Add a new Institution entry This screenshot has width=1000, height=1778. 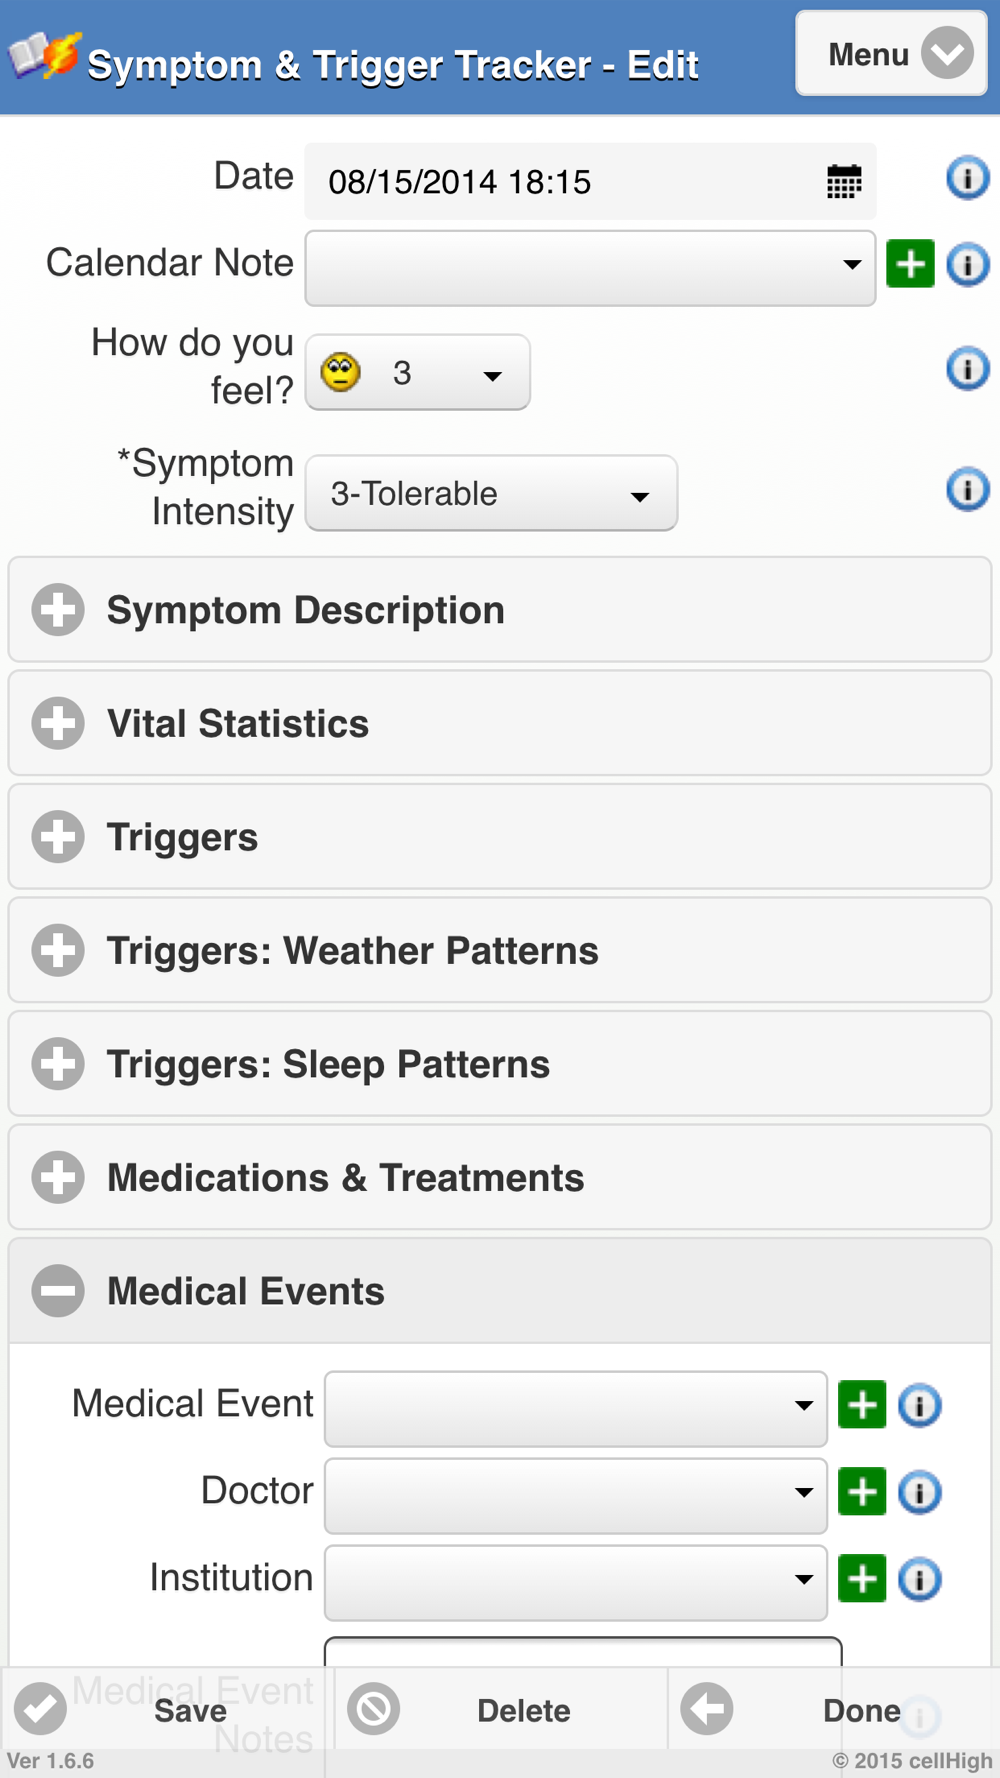pos(862,1579)
